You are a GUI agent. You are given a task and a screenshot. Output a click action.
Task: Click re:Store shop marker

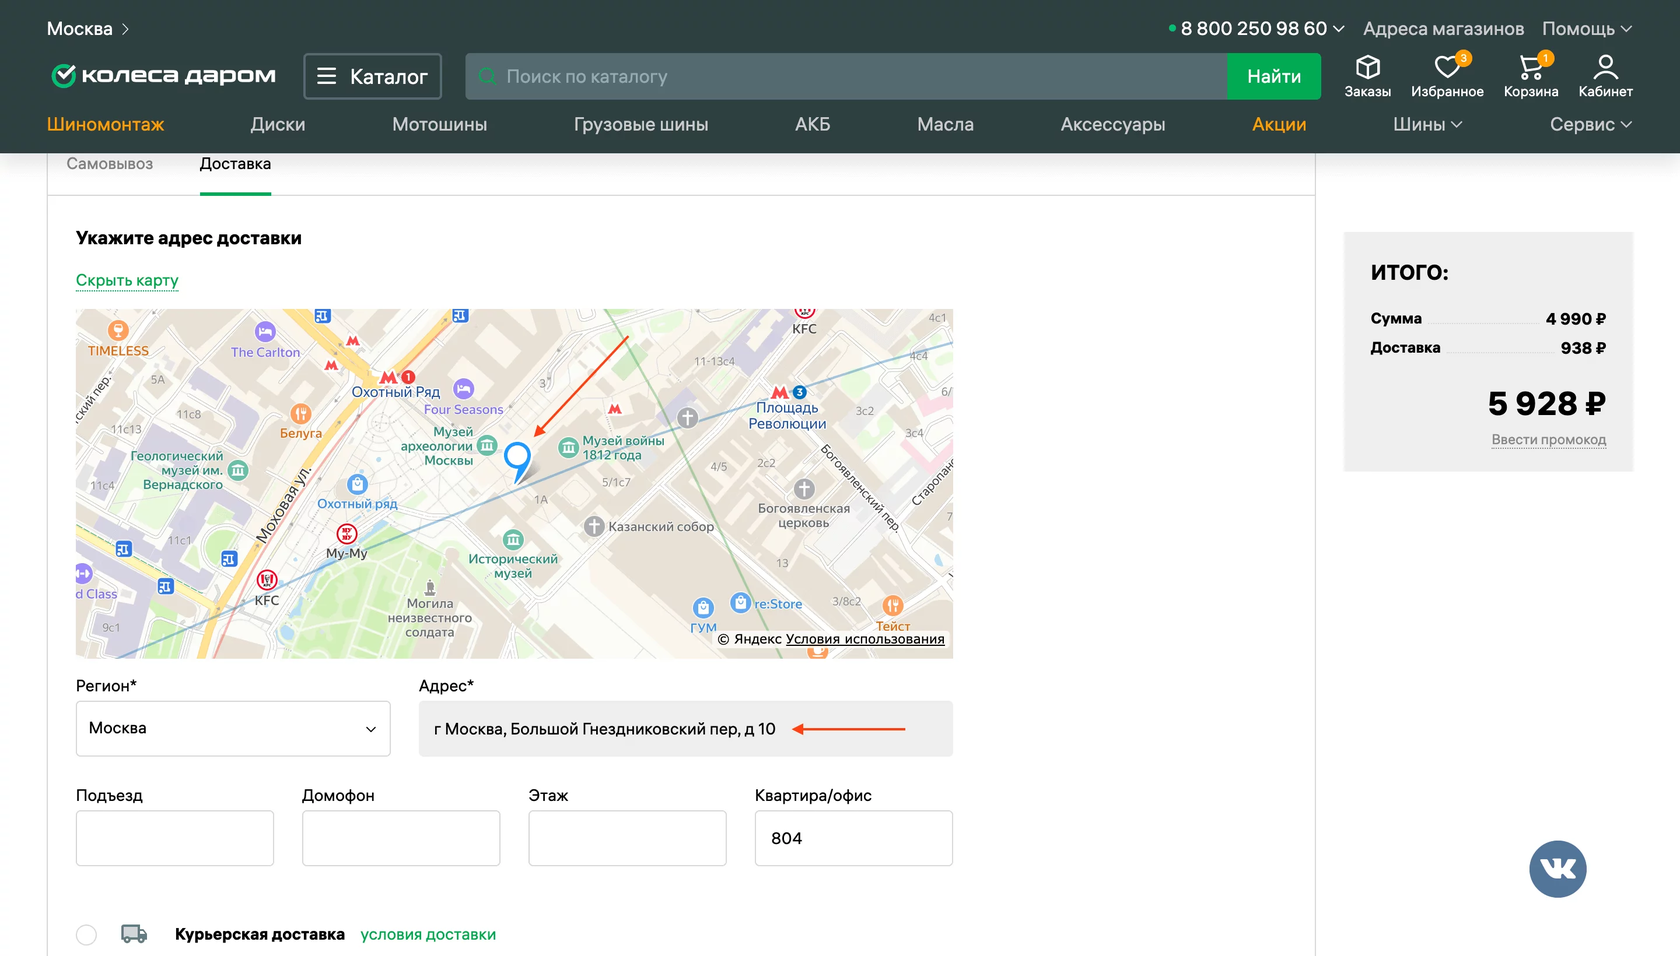pos(740,602)
